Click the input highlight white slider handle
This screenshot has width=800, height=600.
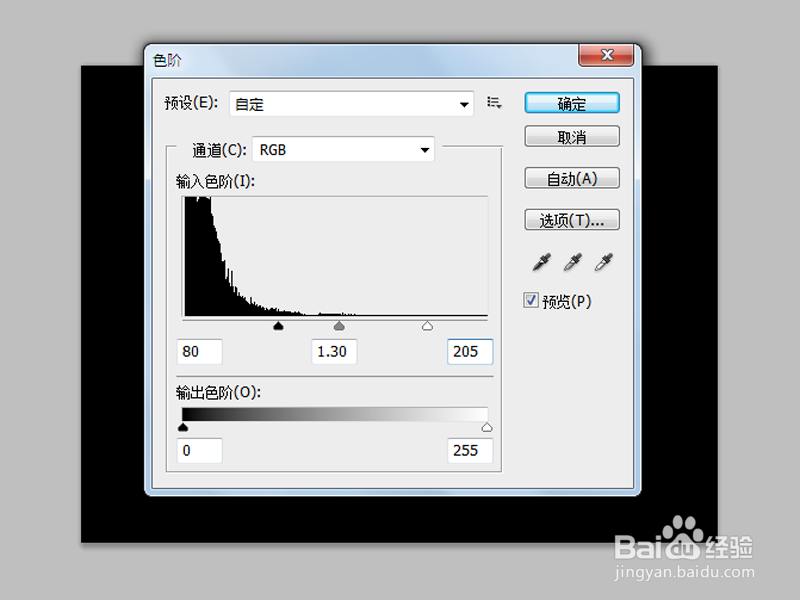coord(428,326)
